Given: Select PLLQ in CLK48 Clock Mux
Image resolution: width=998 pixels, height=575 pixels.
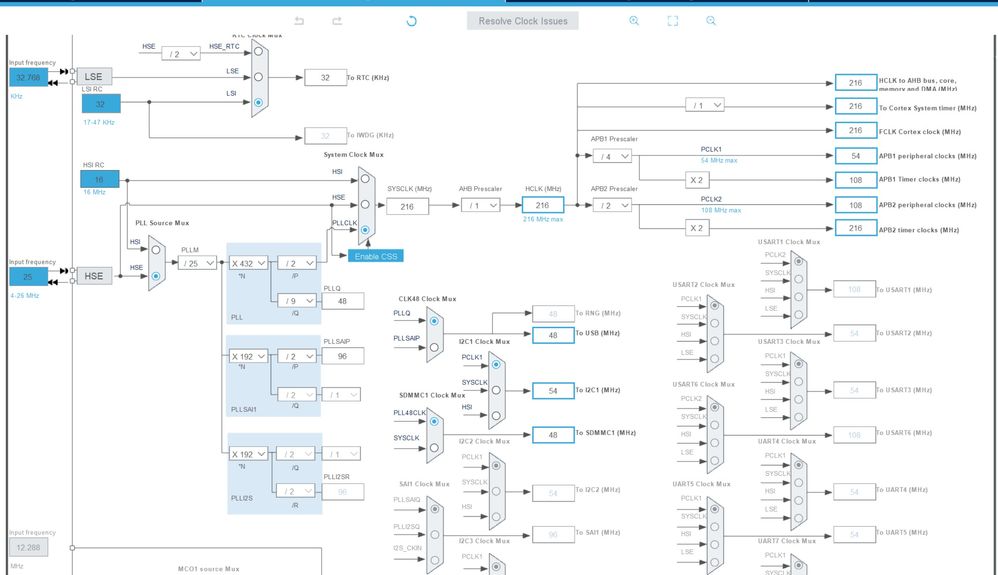Looking at the screenshot, I should (434, 321).
